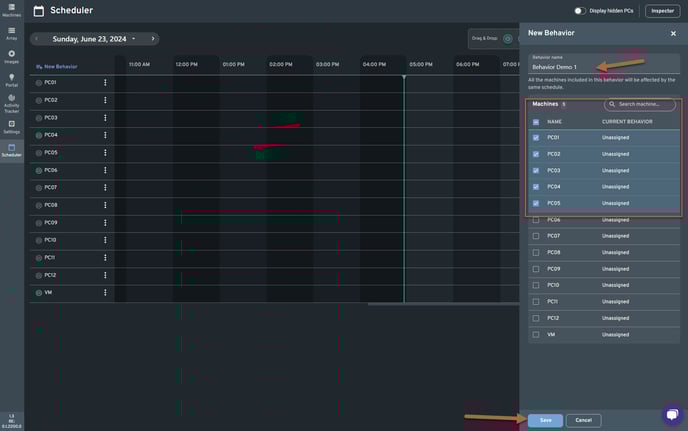Open the options menu for PC05
This screenshot has width=688, height=431.
[105, 153]
